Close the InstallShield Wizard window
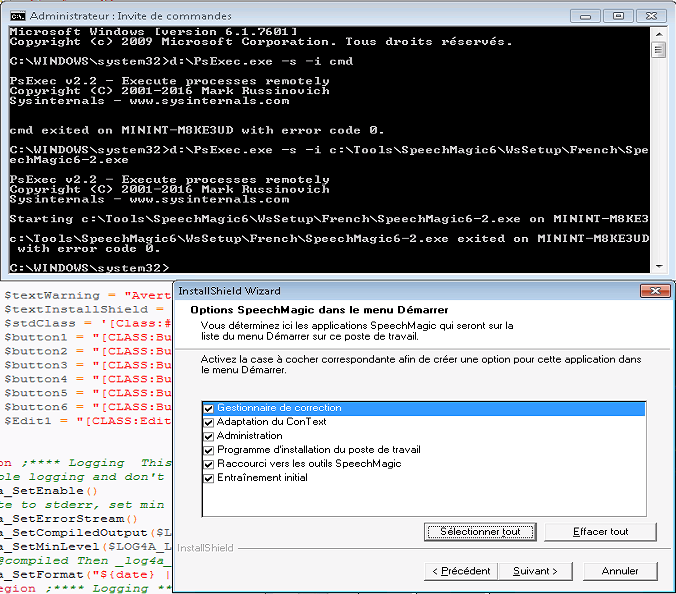 (x=655, y=291)
